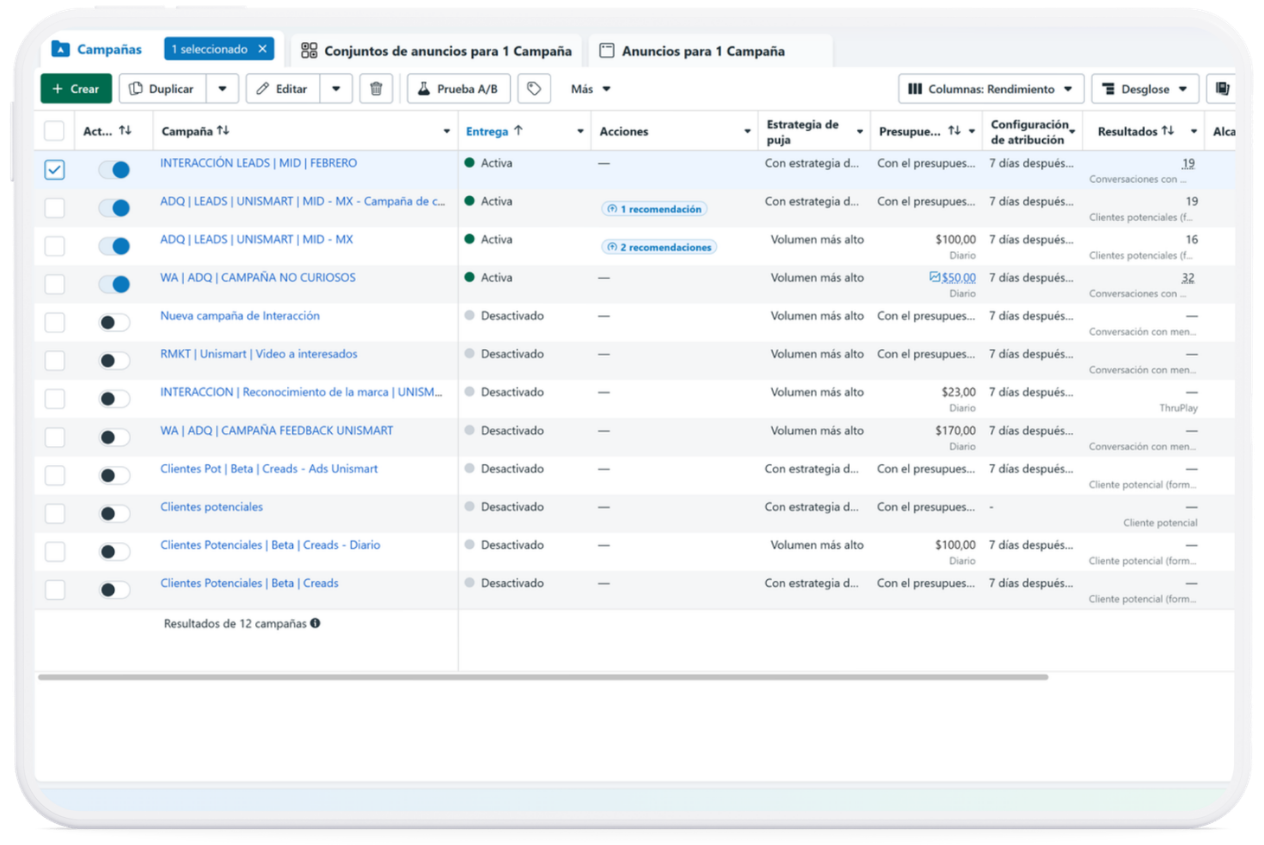Turn off the WA ADQ CAMPAÑA NO CURIOSOS toggle

tap(114, 285)
